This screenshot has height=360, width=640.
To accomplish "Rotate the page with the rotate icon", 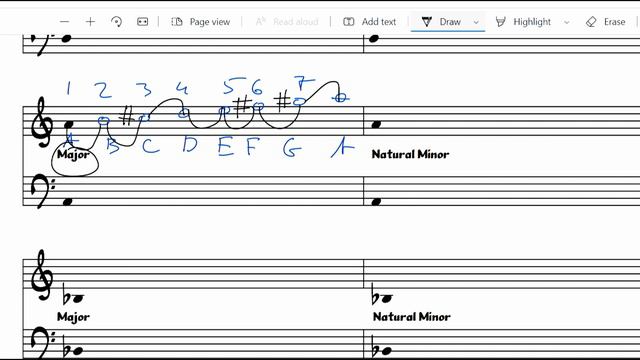I will click(x=116, y=22).
